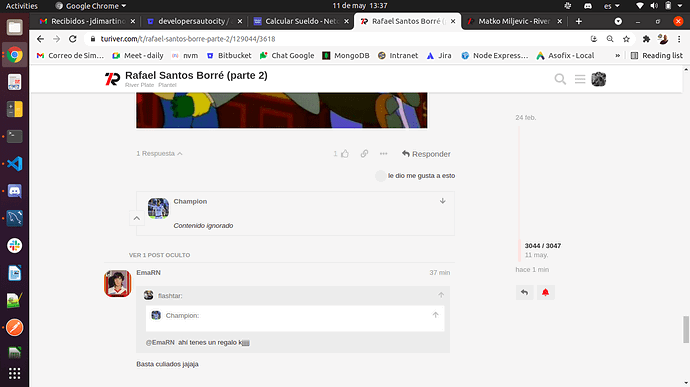Open the forum hamburger menu
This screenshot has width=690, height=387.
(580, 79)
